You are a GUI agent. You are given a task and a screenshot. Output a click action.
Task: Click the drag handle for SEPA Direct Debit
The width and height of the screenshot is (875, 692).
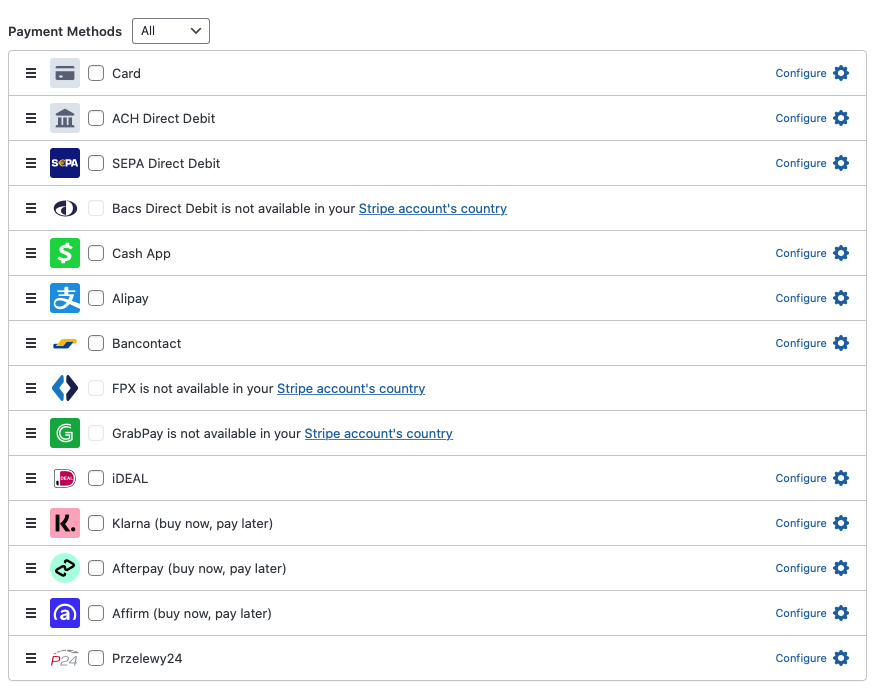coord(31,163)
